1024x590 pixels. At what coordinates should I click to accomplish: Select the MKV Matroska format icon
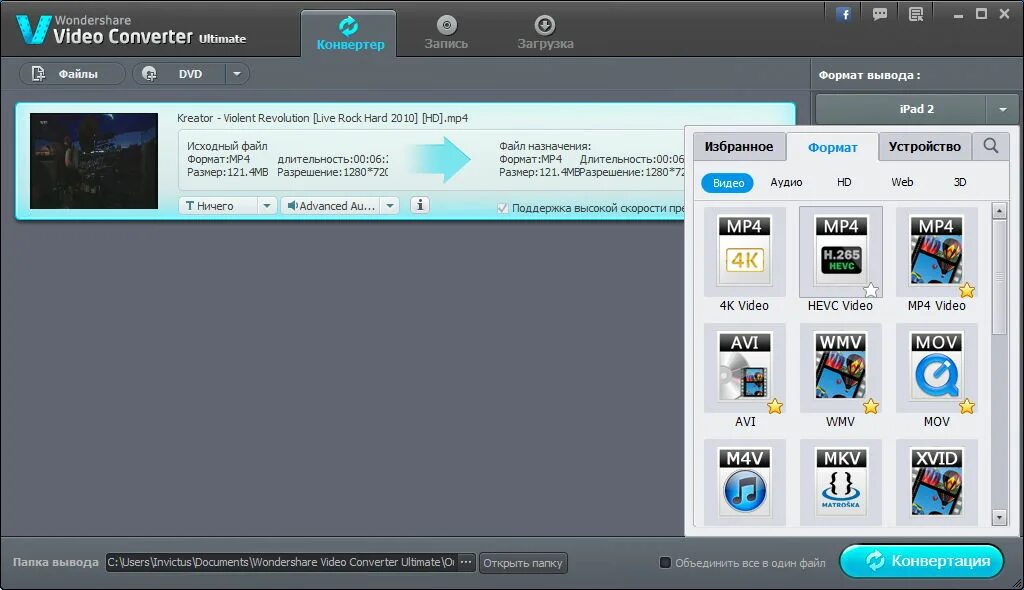click(840, 483)
